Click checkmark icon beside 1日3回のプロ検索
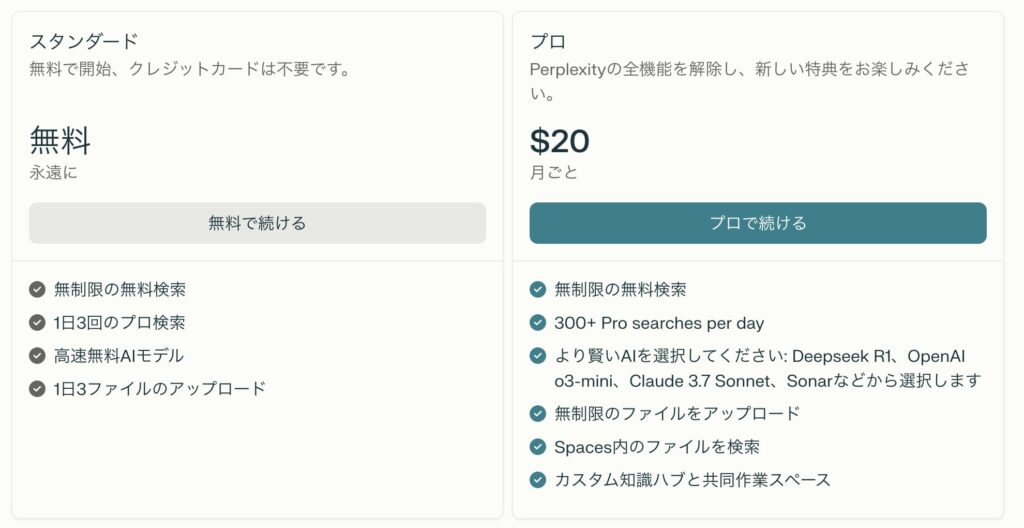 click(x=37, y=322)
